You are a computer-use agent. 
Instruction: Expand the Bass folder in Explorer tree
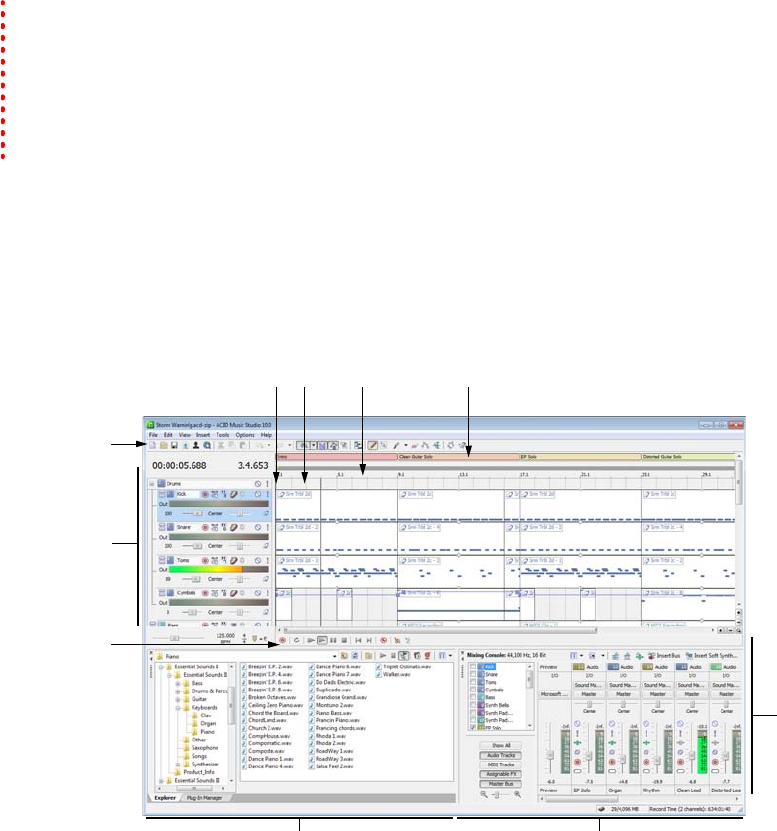click(x=178, y=684)
